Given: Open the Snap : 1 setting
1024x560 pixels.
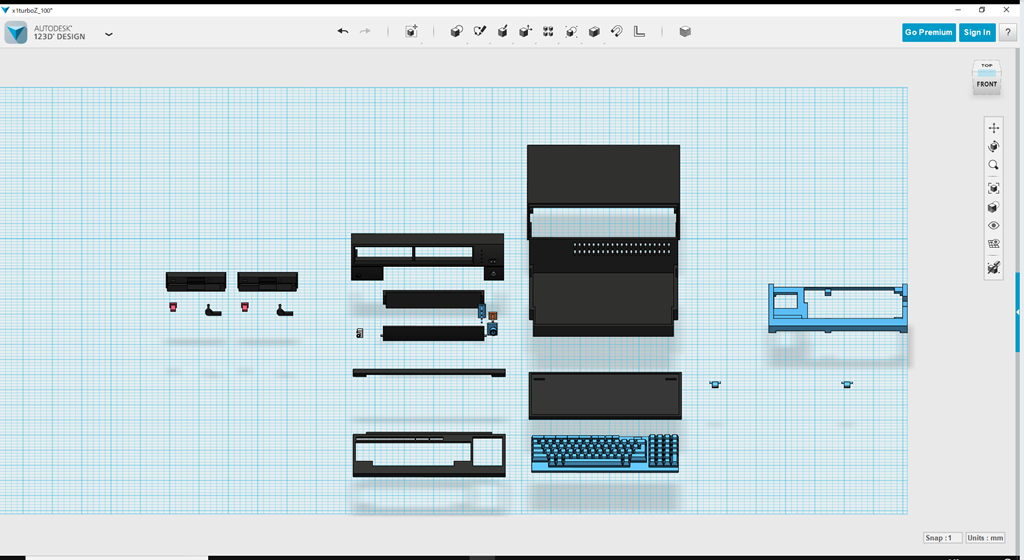Looking at the screenshot, I should [942, 538].
